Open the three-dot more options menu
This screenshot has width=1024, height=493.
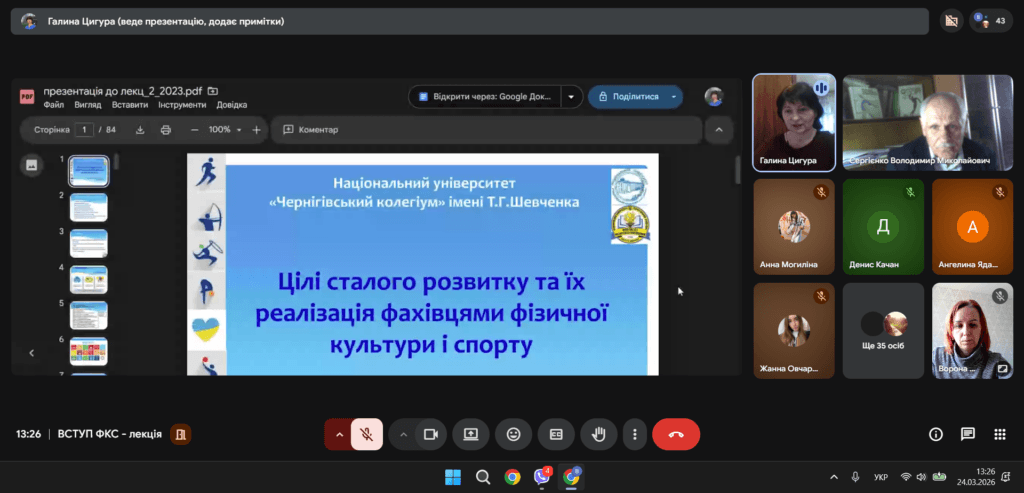(x=635, y=434)
